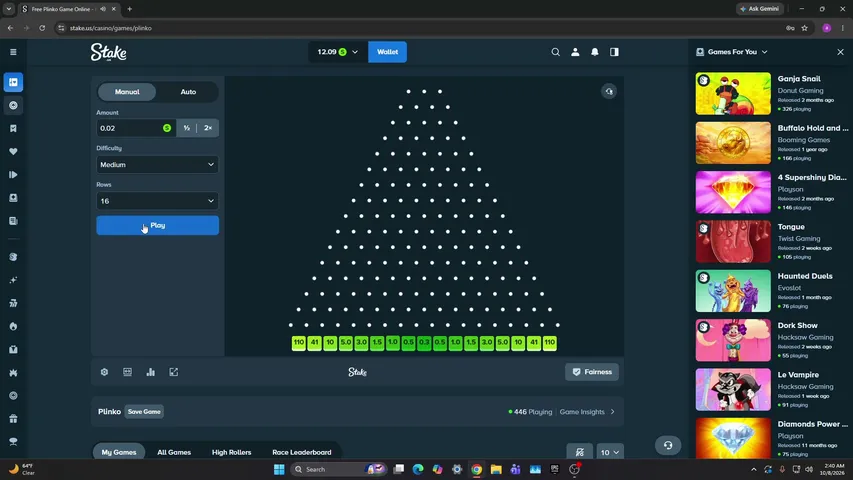Open Haunted Duels game title
The image size is (853, 480).
click(x=805, y=276)
